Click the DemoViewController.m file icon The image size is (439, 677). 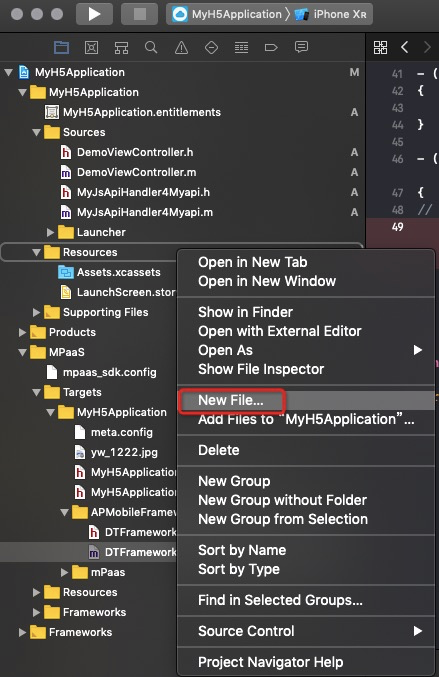(x=66, y=172)
